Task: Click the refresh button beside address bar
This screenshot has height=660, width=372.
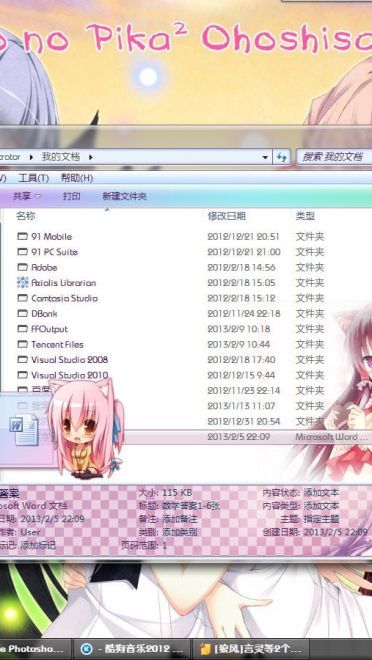Action: coord(282,157)
